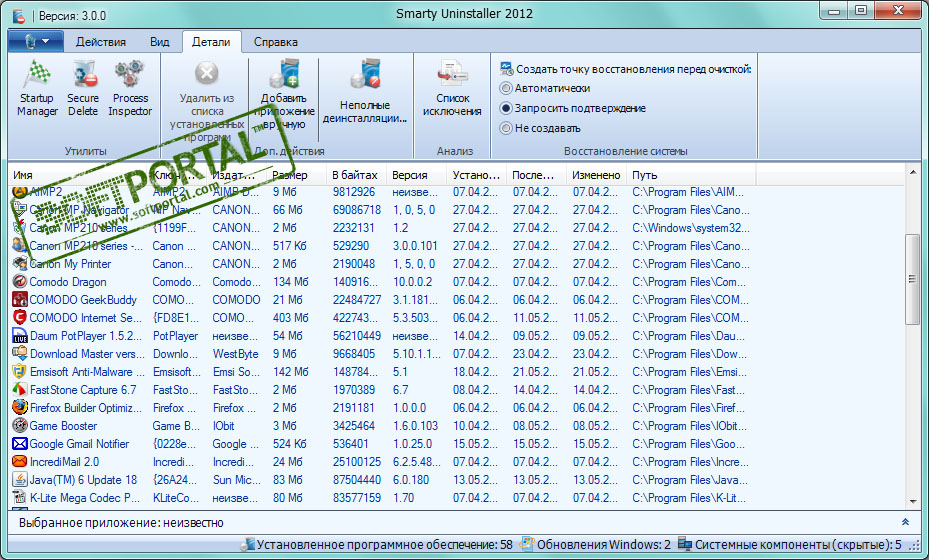Click Windows updates status bar icon
The width and height of the screenshot is (929, 560).
[526, 544]
